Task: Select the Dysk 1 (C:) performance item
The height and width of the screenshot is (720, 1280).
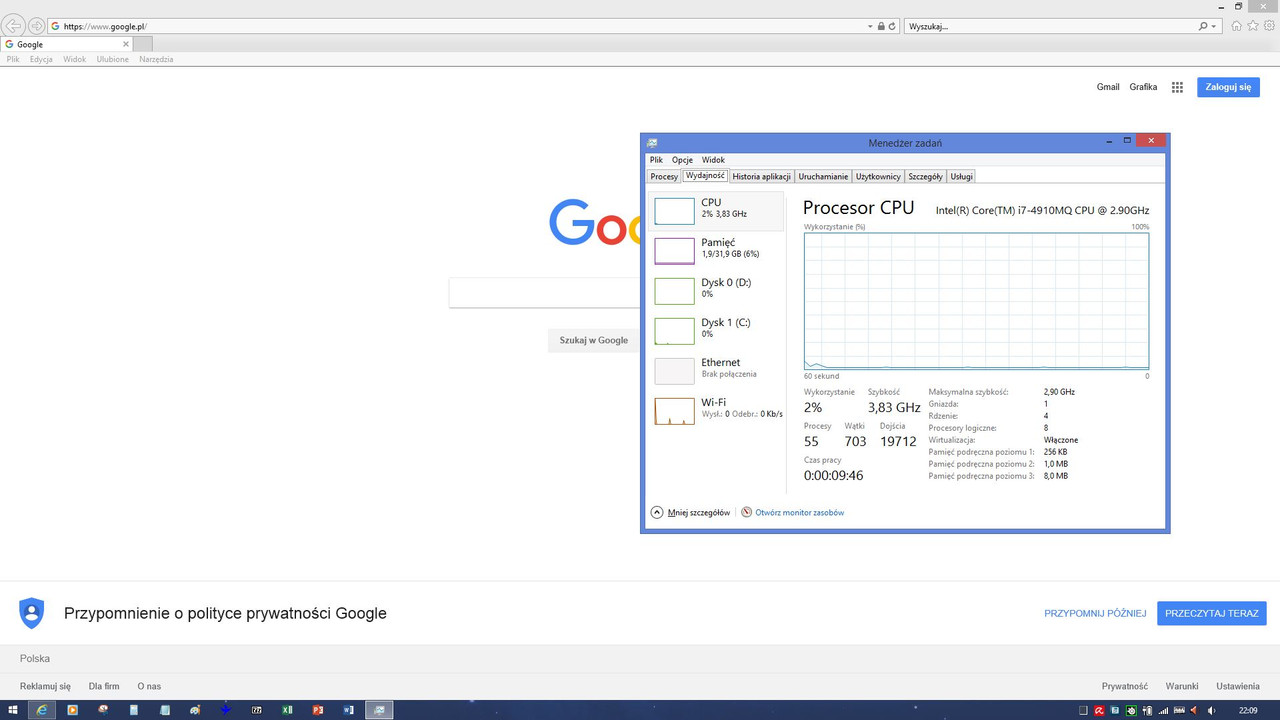Action: pyautogui.click(x=716, y=330)
